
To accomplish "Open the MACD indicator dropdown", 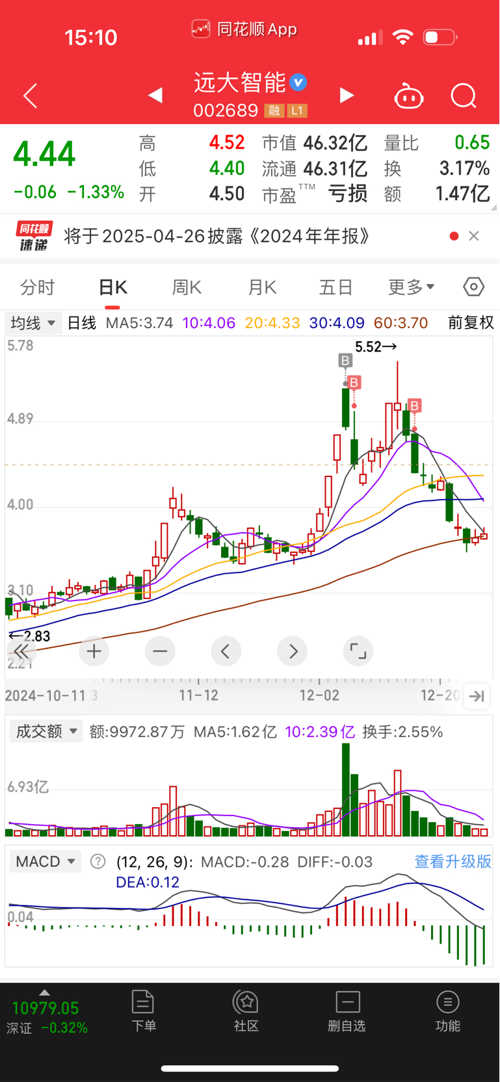I will tap(45, 861).
